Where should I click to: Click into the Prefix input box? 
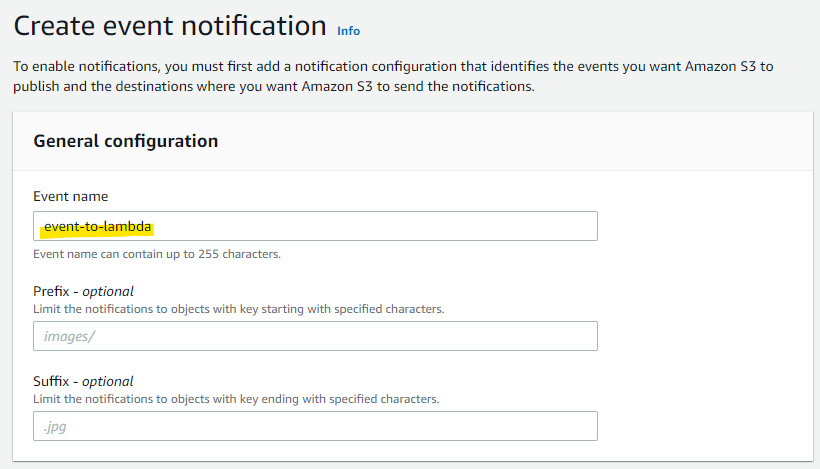[x=315, y=336]
